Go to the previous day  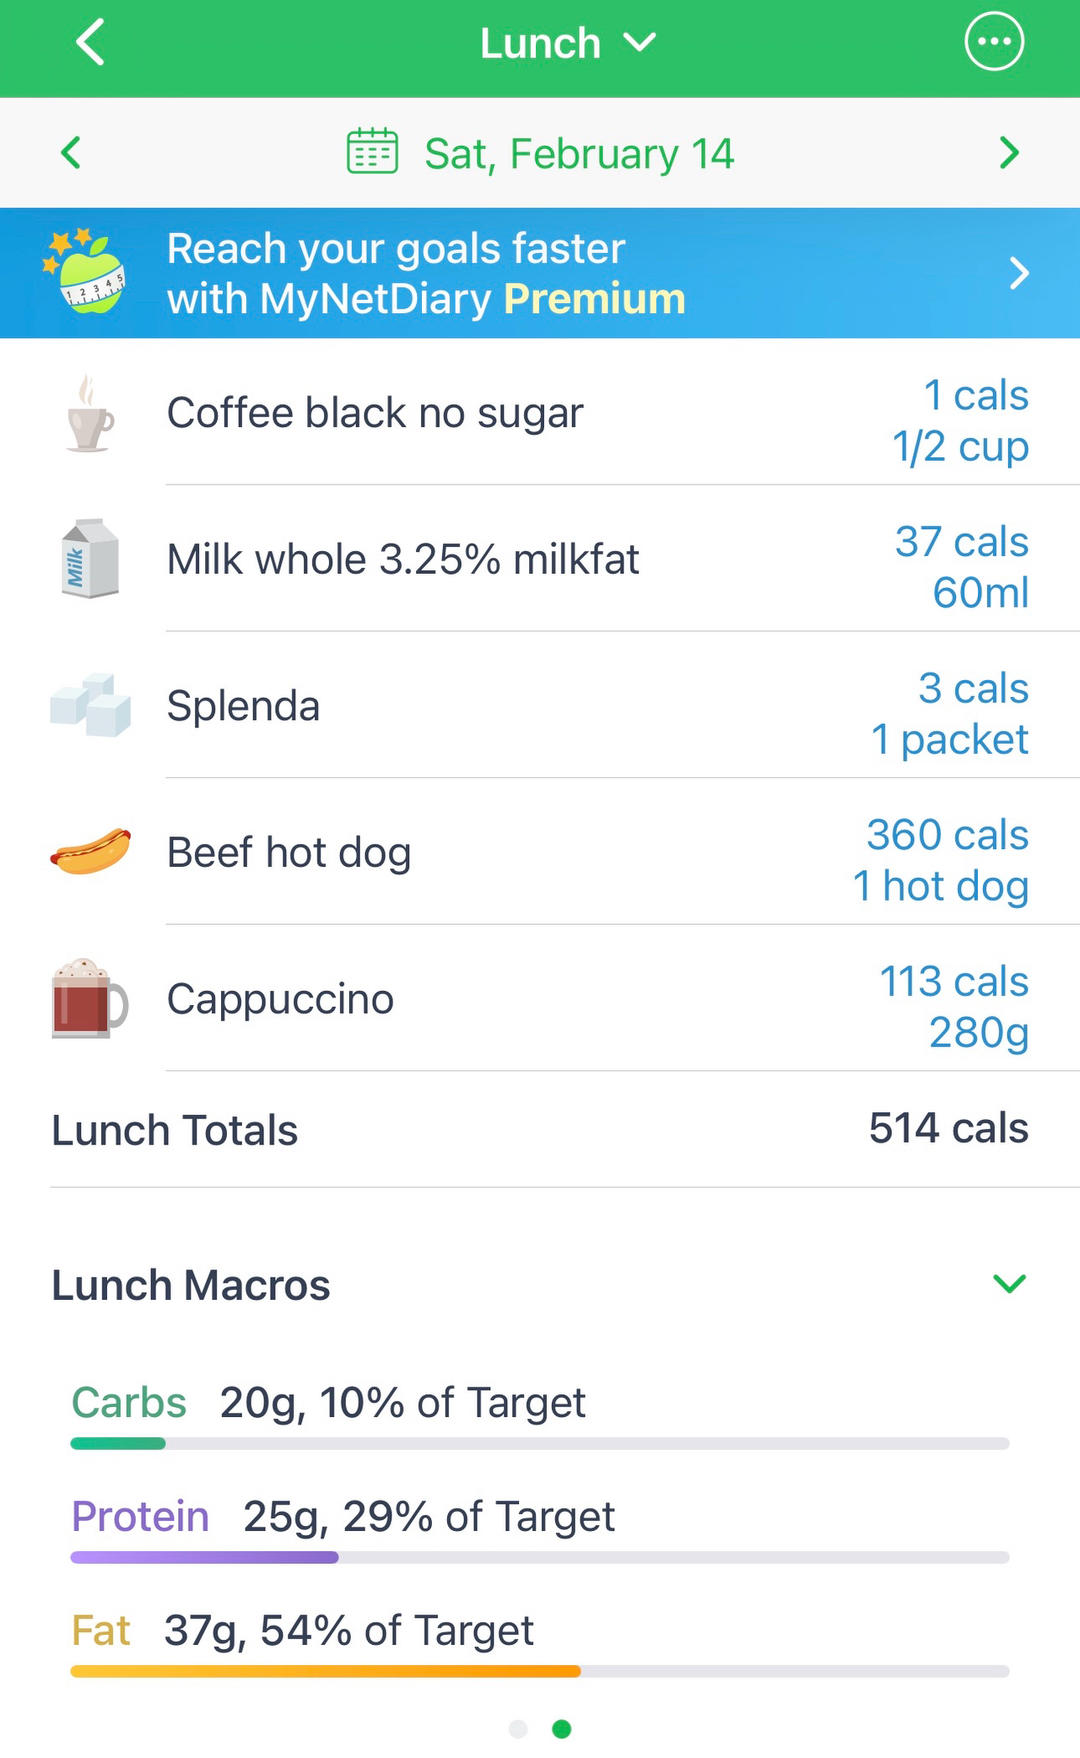click(71, 153)
